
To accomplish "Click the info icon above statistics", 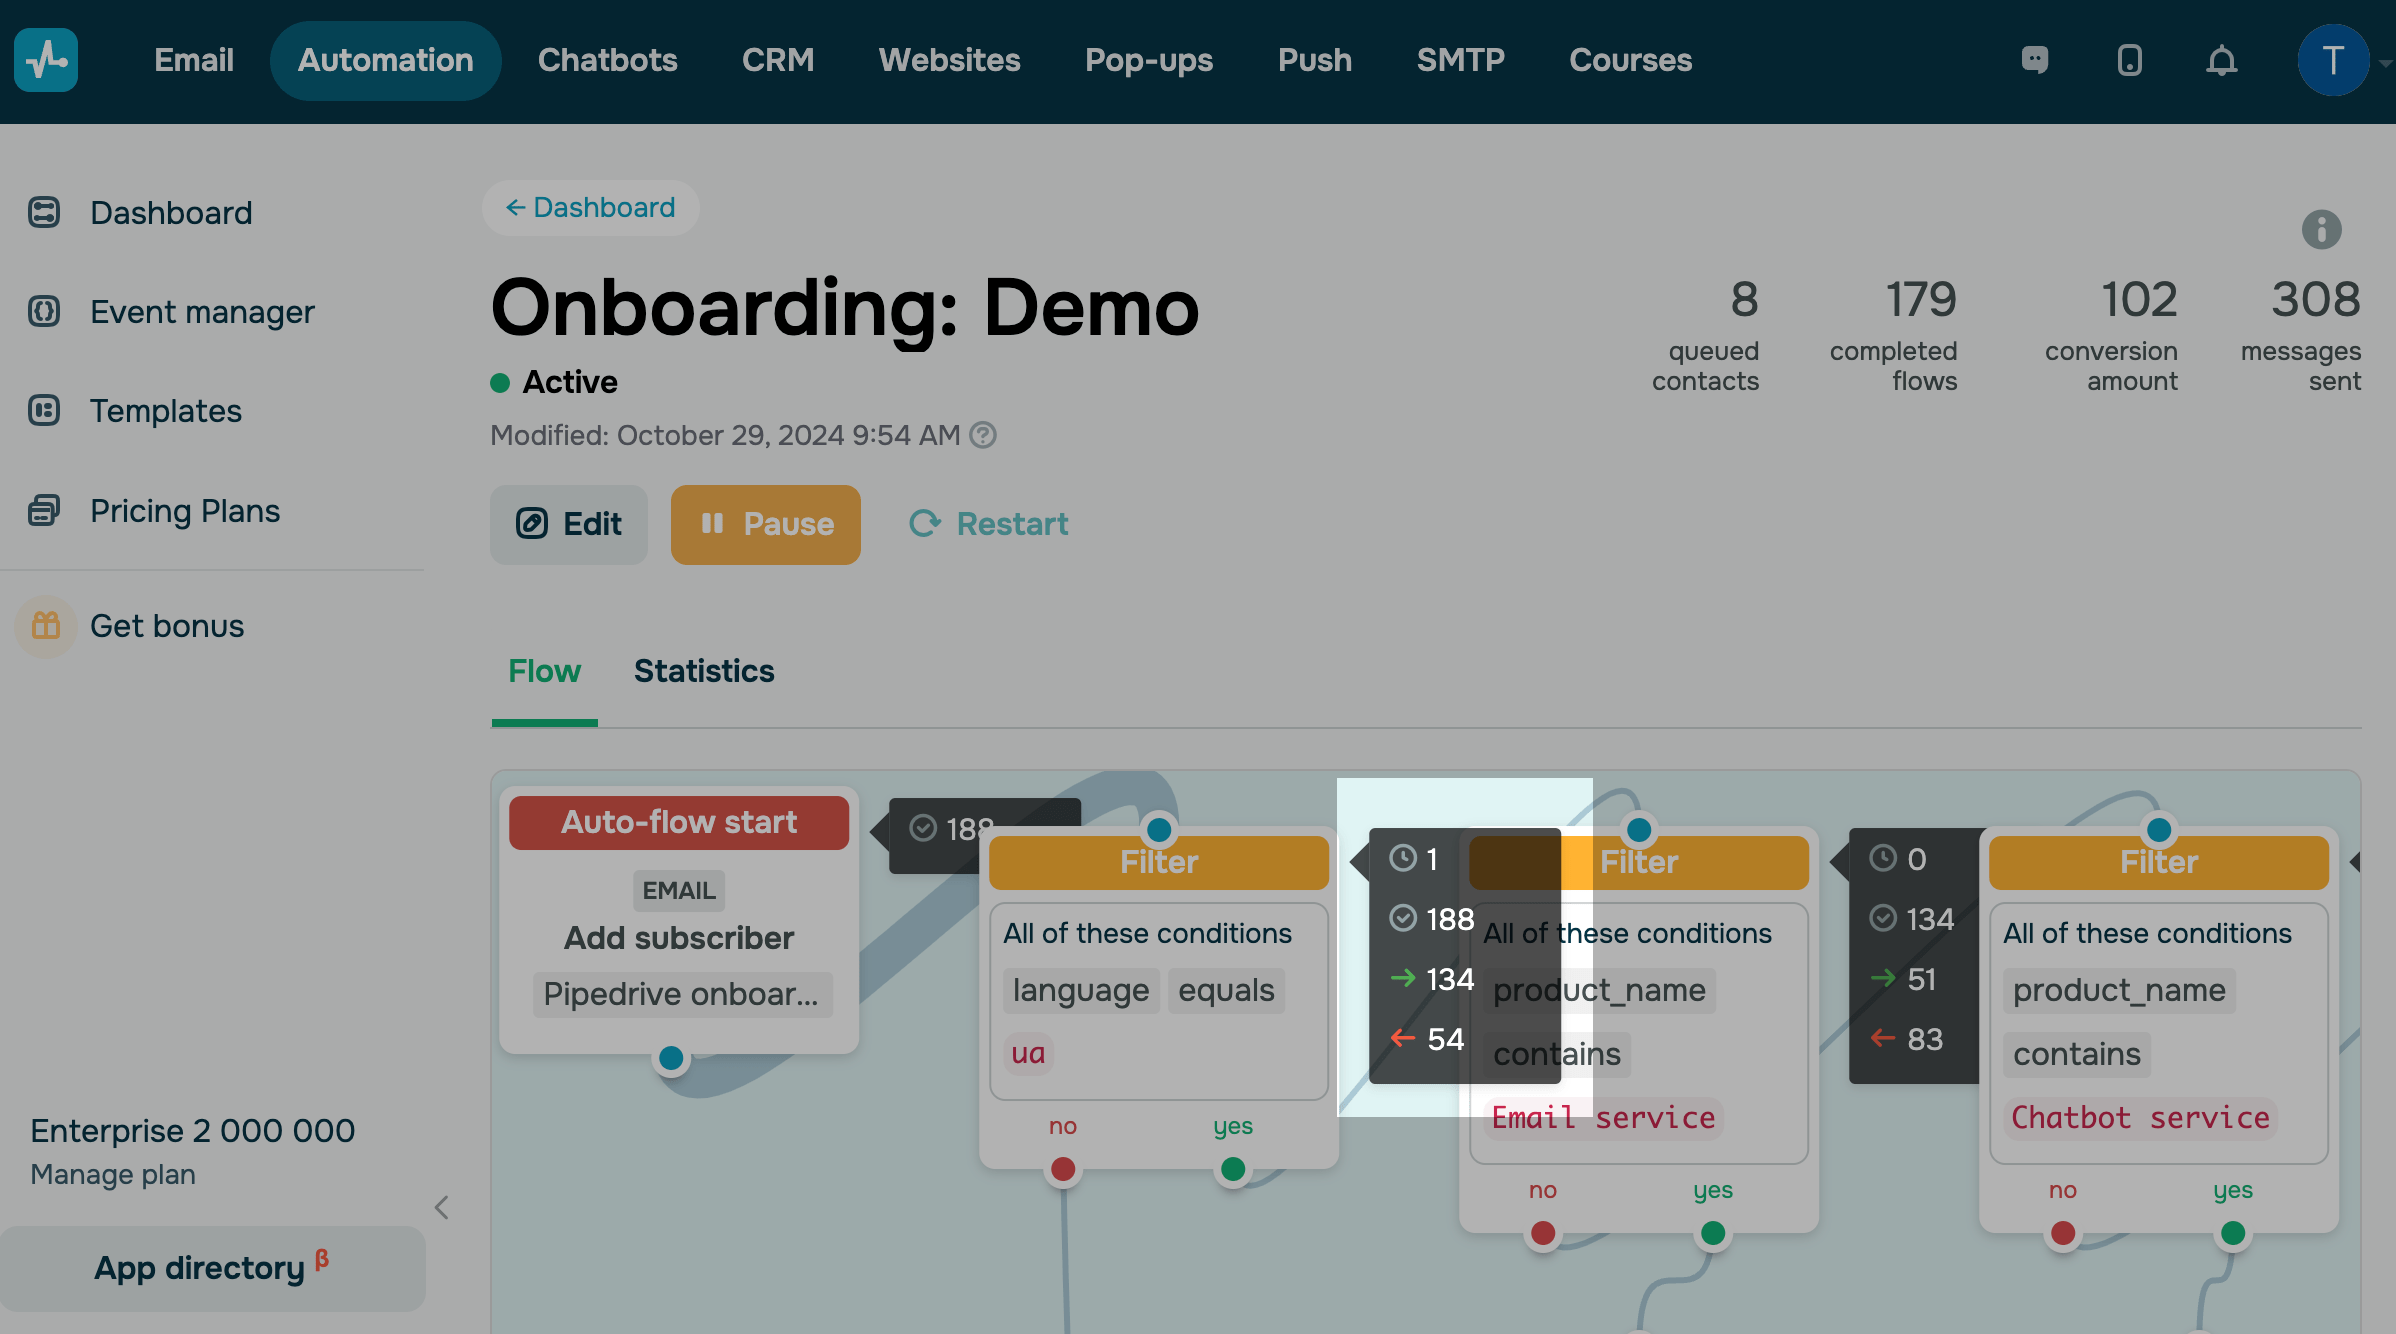I will pos(2321,229).
